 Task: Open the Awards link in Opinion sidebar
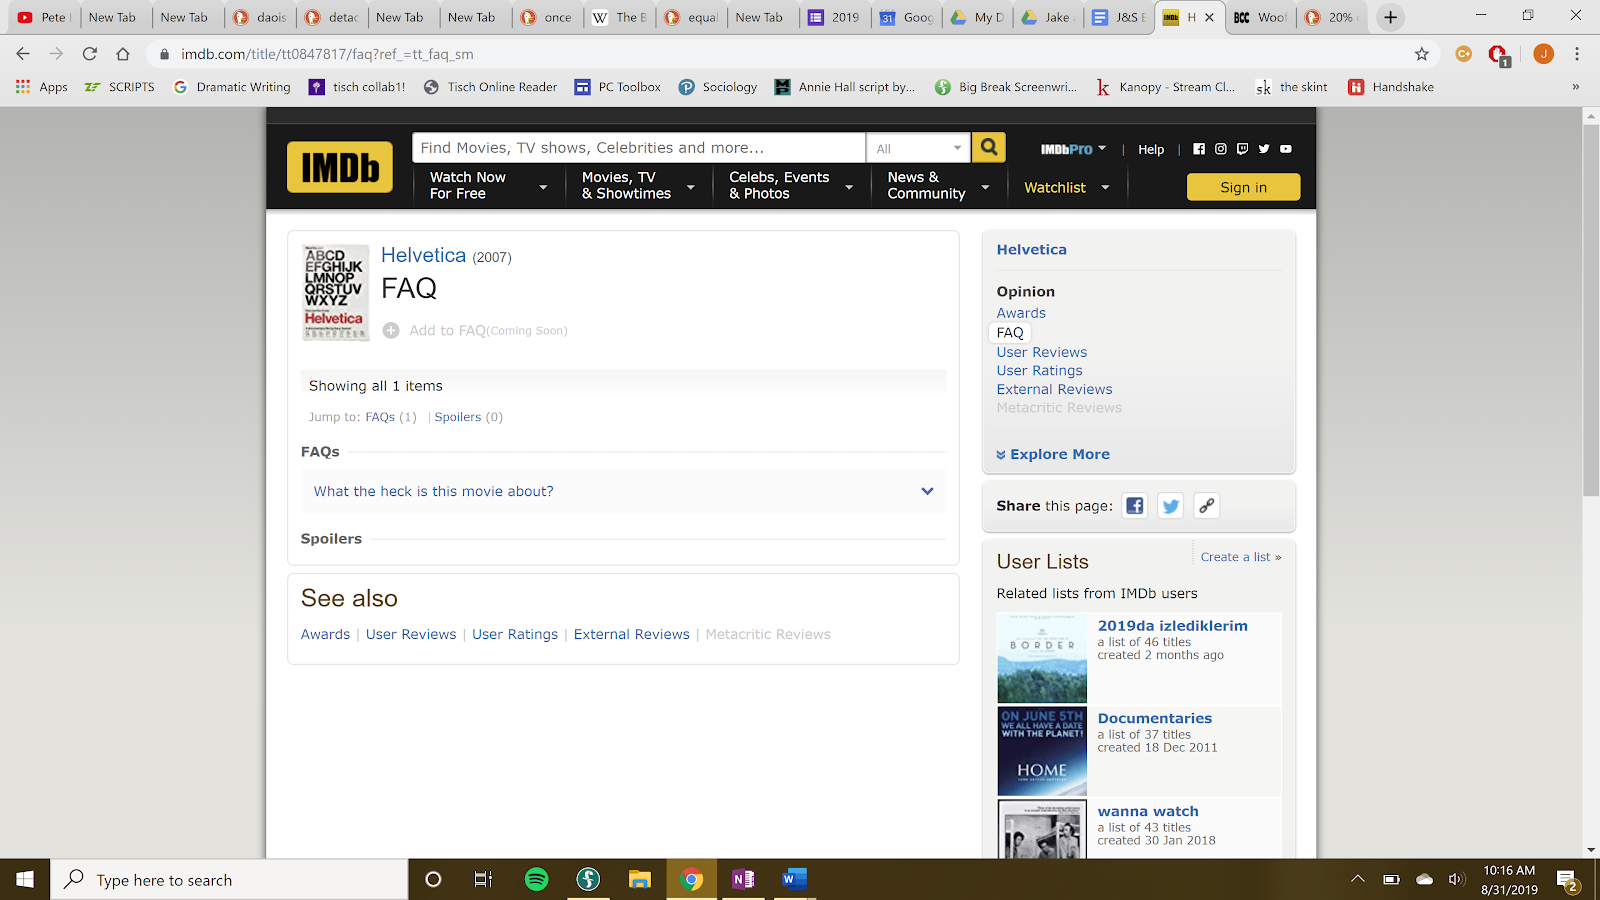pos(1021,313)
